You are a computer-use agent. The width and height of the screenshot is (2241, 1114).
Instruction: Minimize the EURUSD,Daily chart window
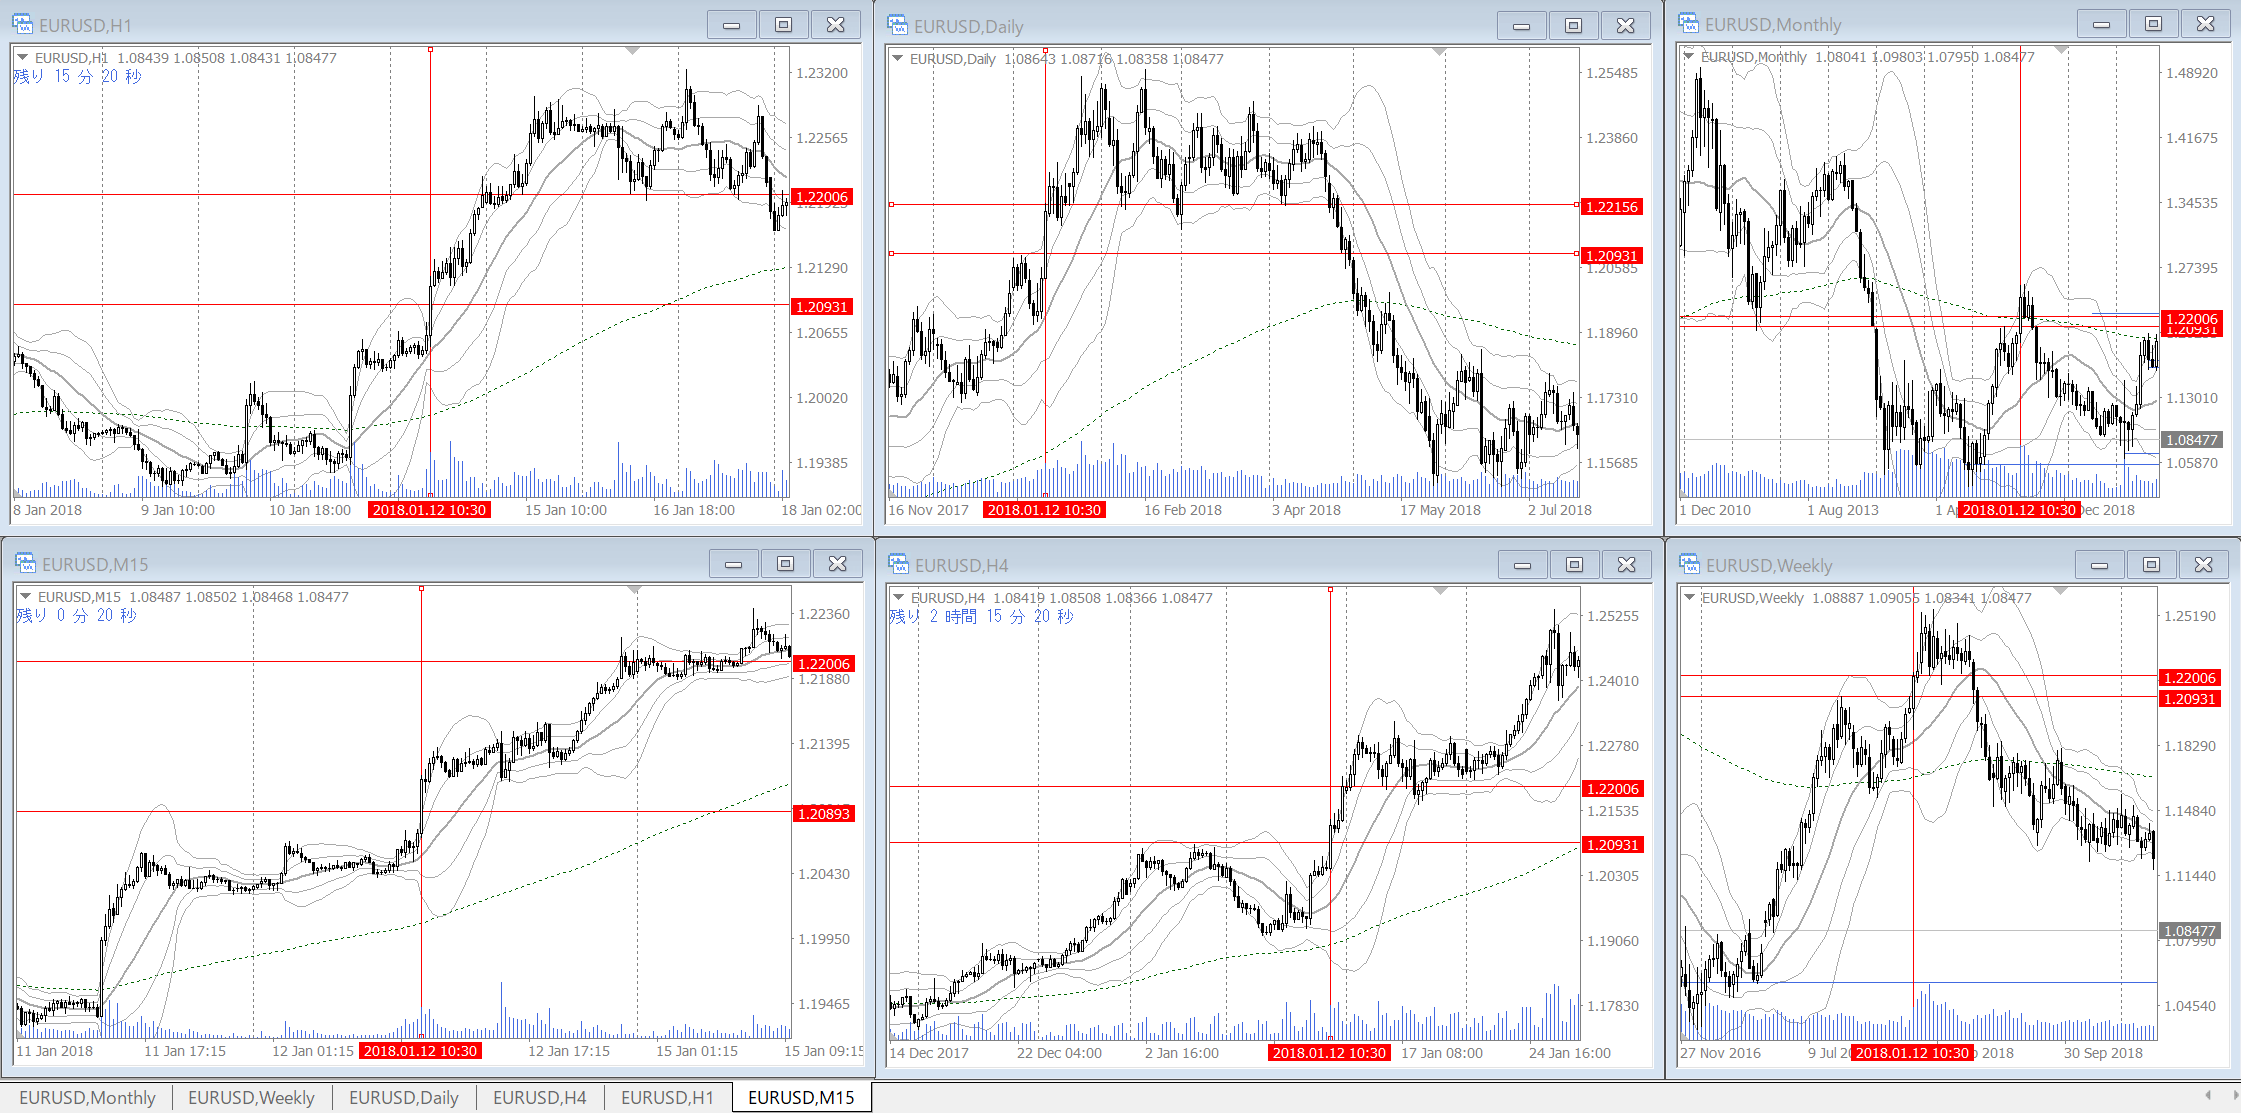point(1522,26)
